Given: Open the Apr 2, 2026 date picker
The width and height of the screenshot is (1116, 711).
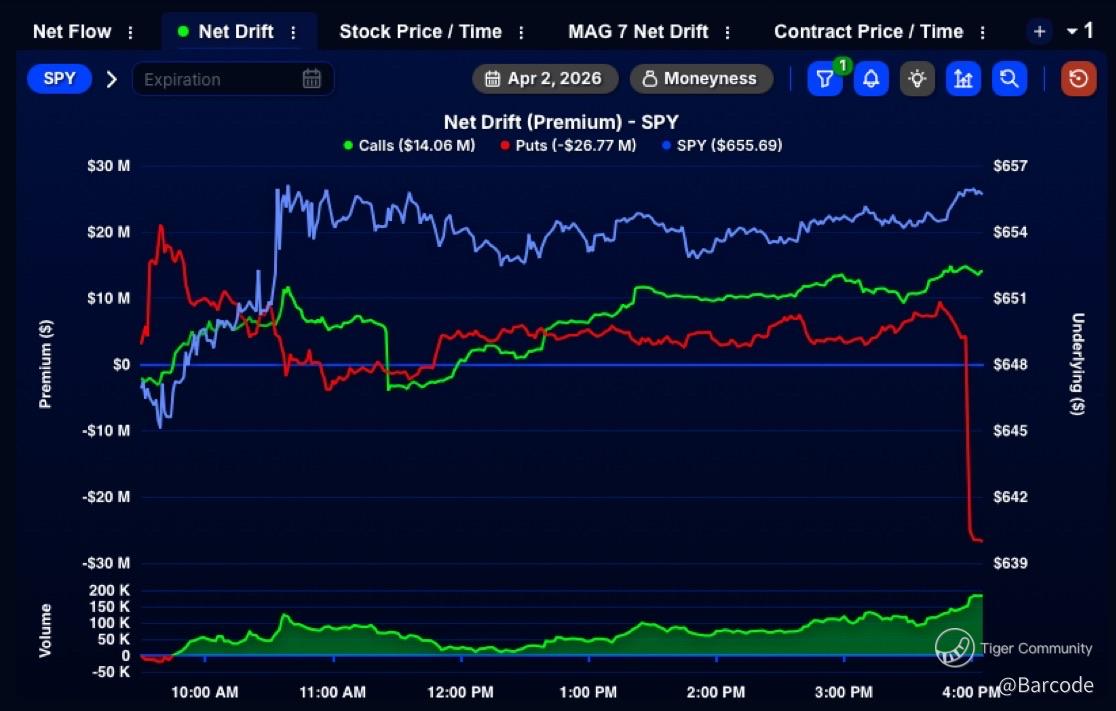Looking at the screenshot, I should [545, 78].
